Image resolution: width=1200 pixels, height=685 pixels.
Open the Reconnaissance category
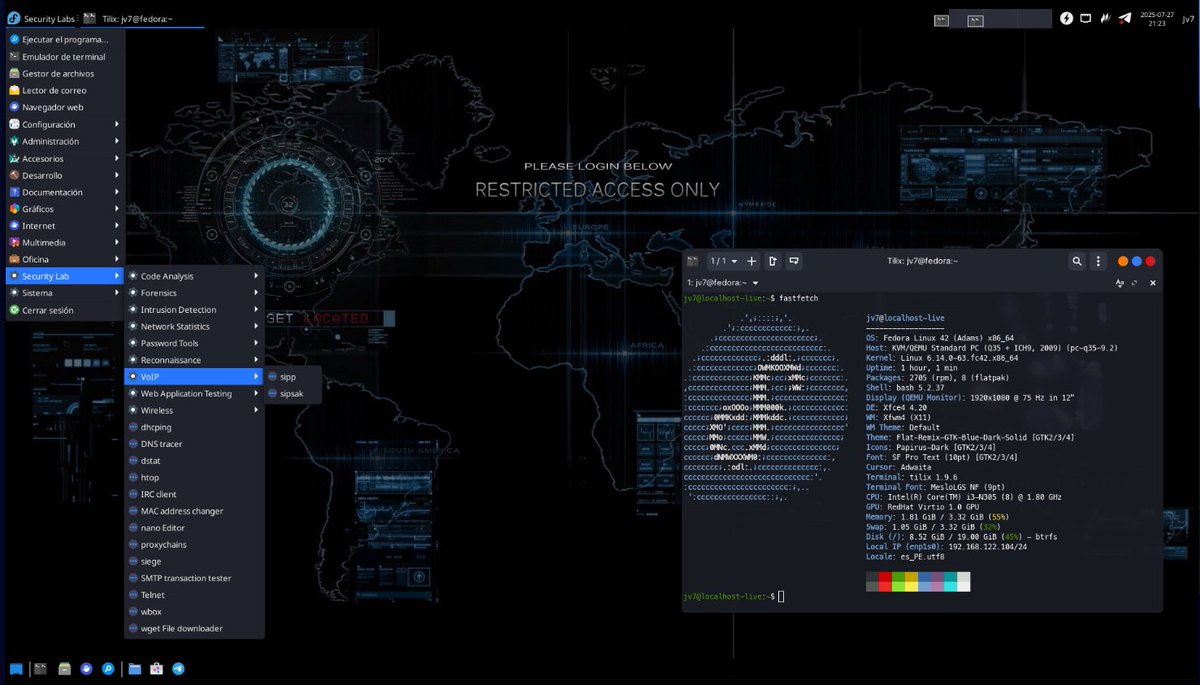[x=194, y=360]
